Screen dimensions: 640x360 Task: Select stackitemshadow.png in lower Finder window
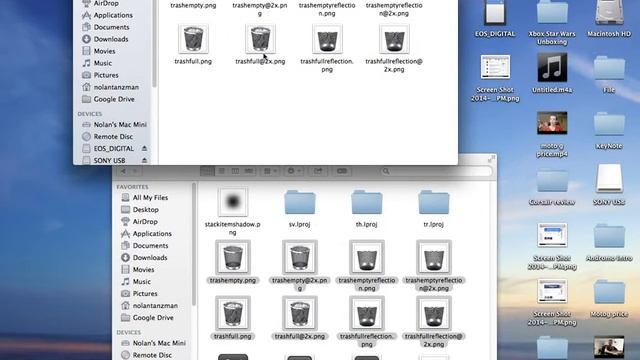pos(232,202)
